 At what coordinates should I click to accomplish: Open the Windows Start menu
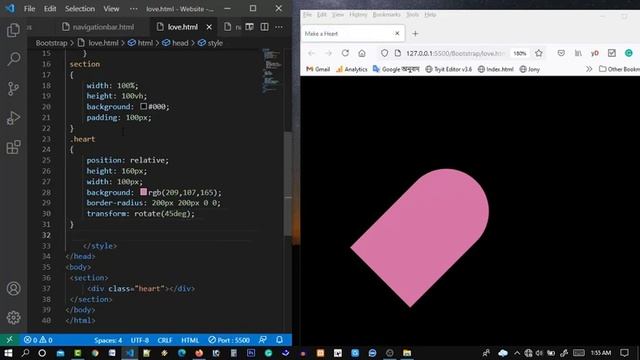tap(8, 353)
